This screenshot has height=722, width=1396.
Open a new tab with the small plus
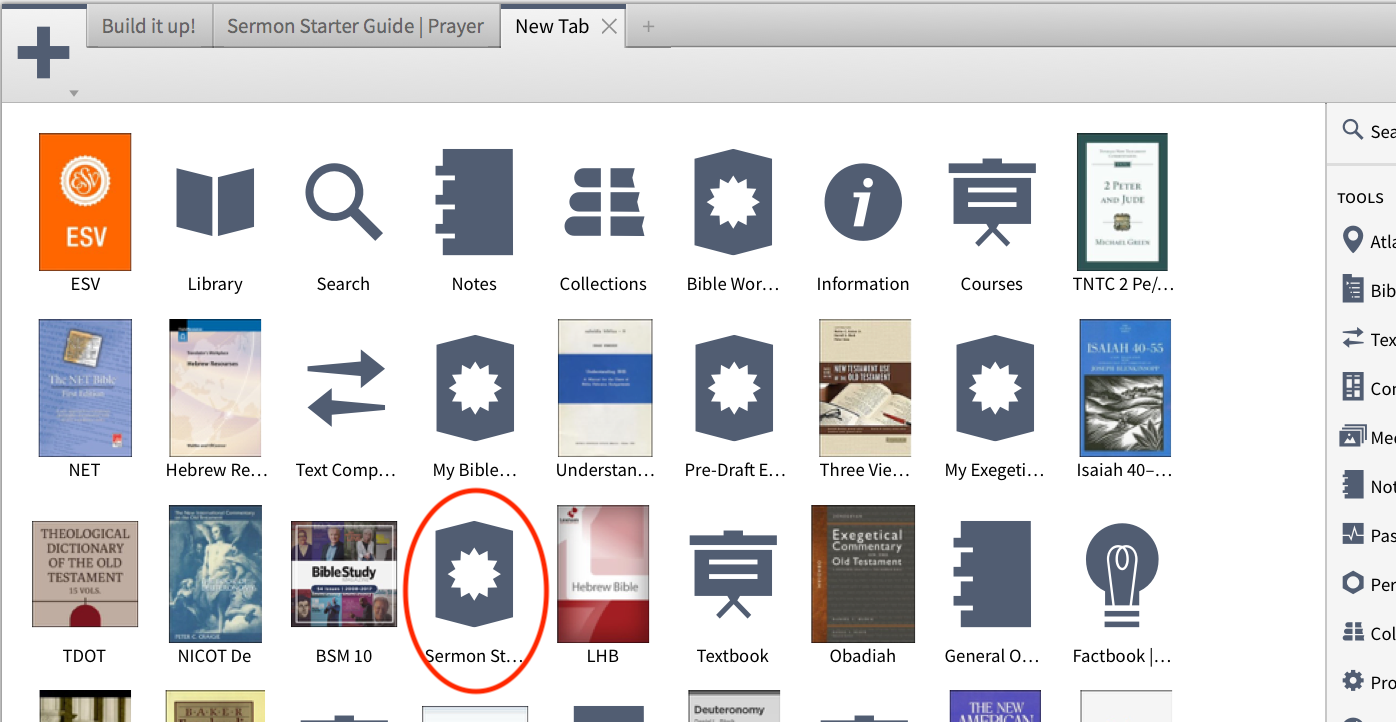[648, 27]
